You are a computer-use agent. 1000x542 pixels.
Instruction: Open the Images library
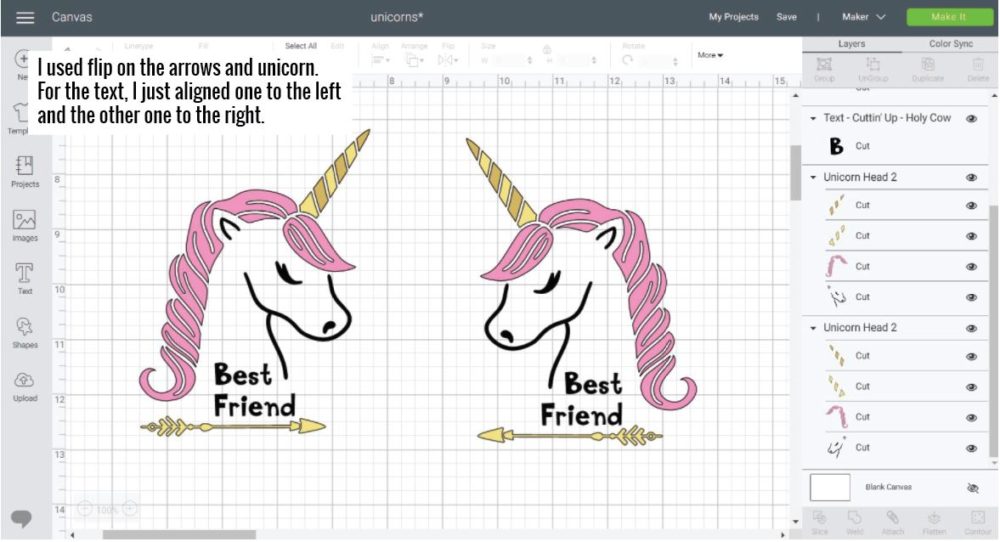point(25,224)
